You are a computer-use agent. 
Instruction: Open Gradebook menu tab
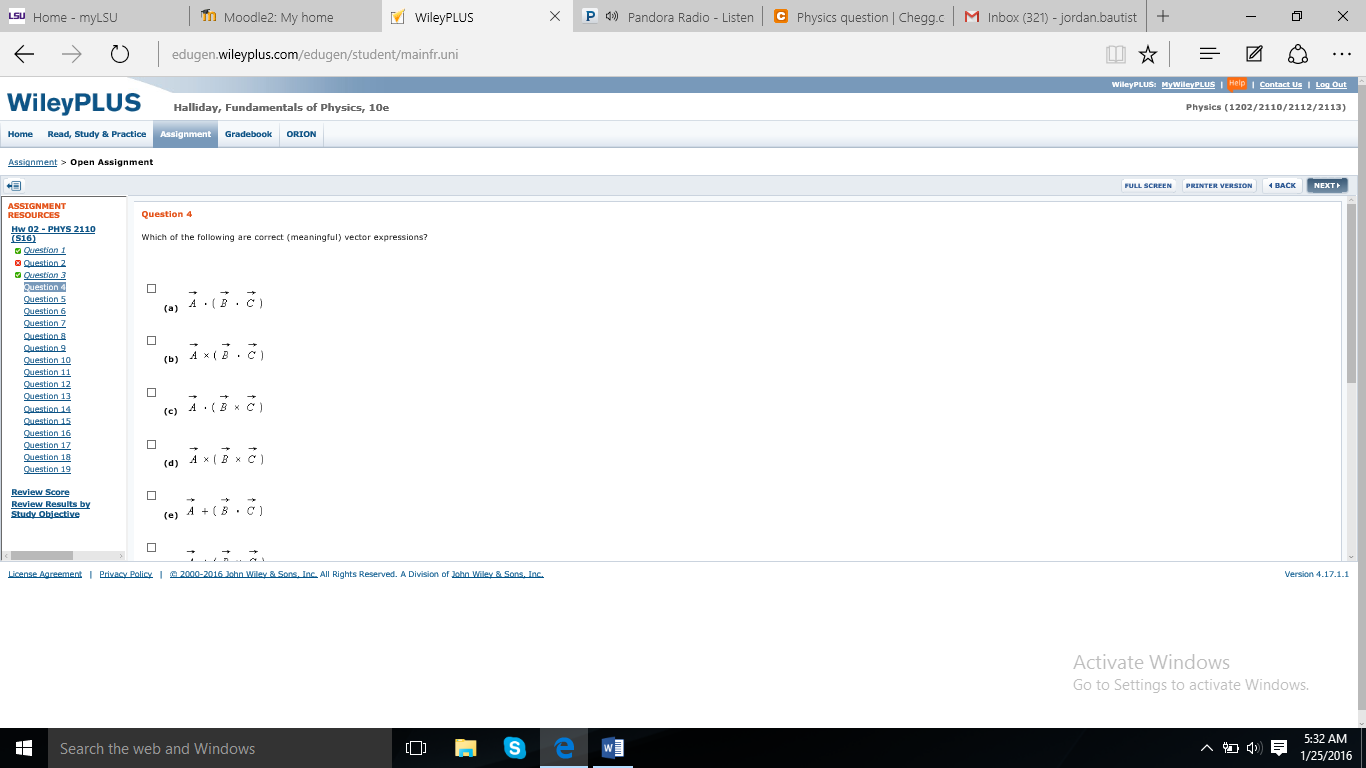248,134
